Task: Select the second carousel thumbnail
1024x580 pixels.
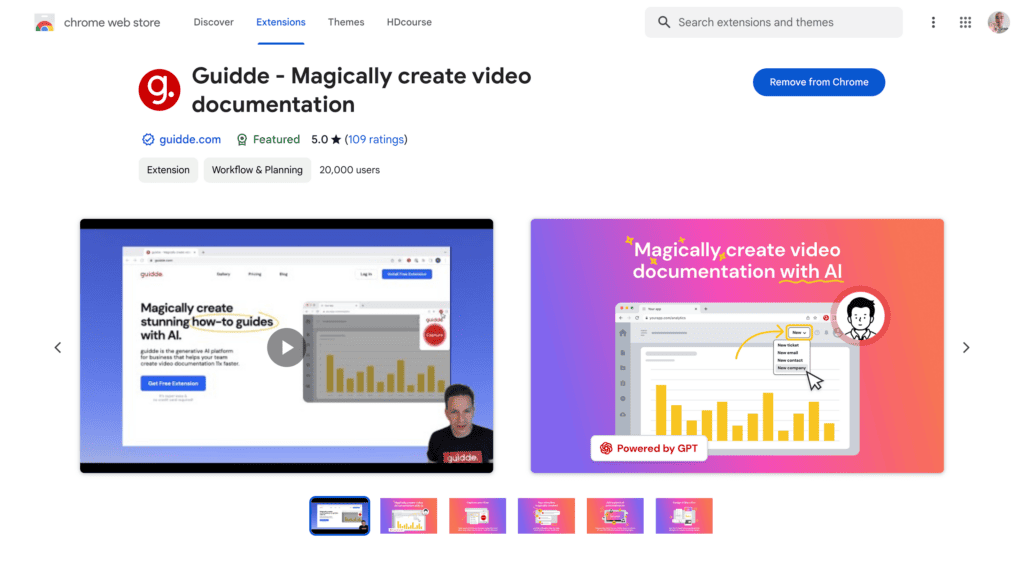Action: point(409,516)
